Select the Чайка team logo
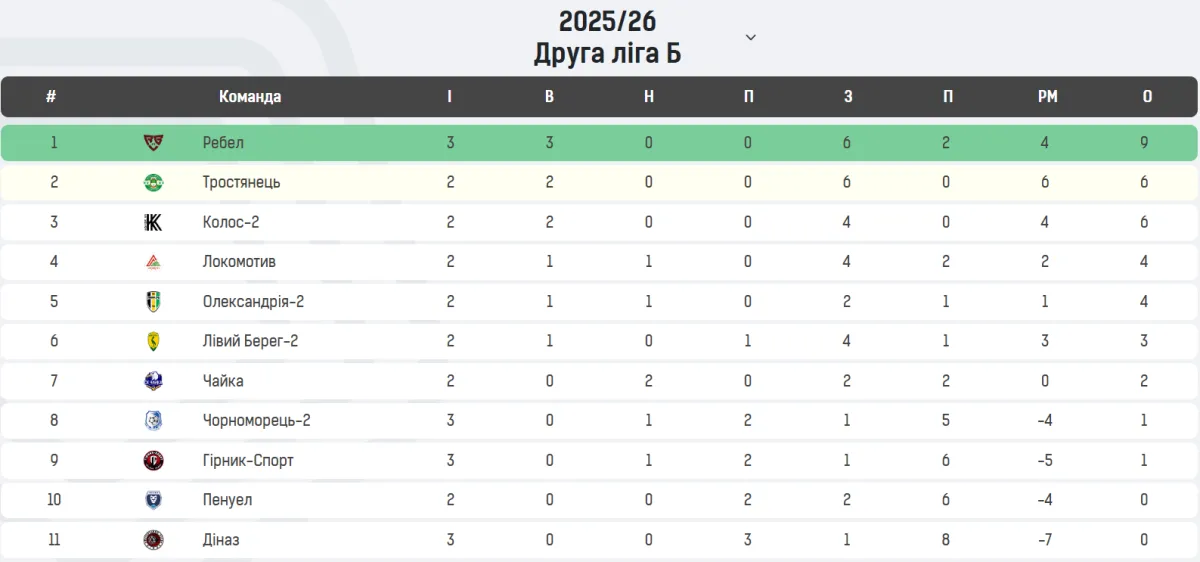The image size is (1200, 562). point(153,381)
